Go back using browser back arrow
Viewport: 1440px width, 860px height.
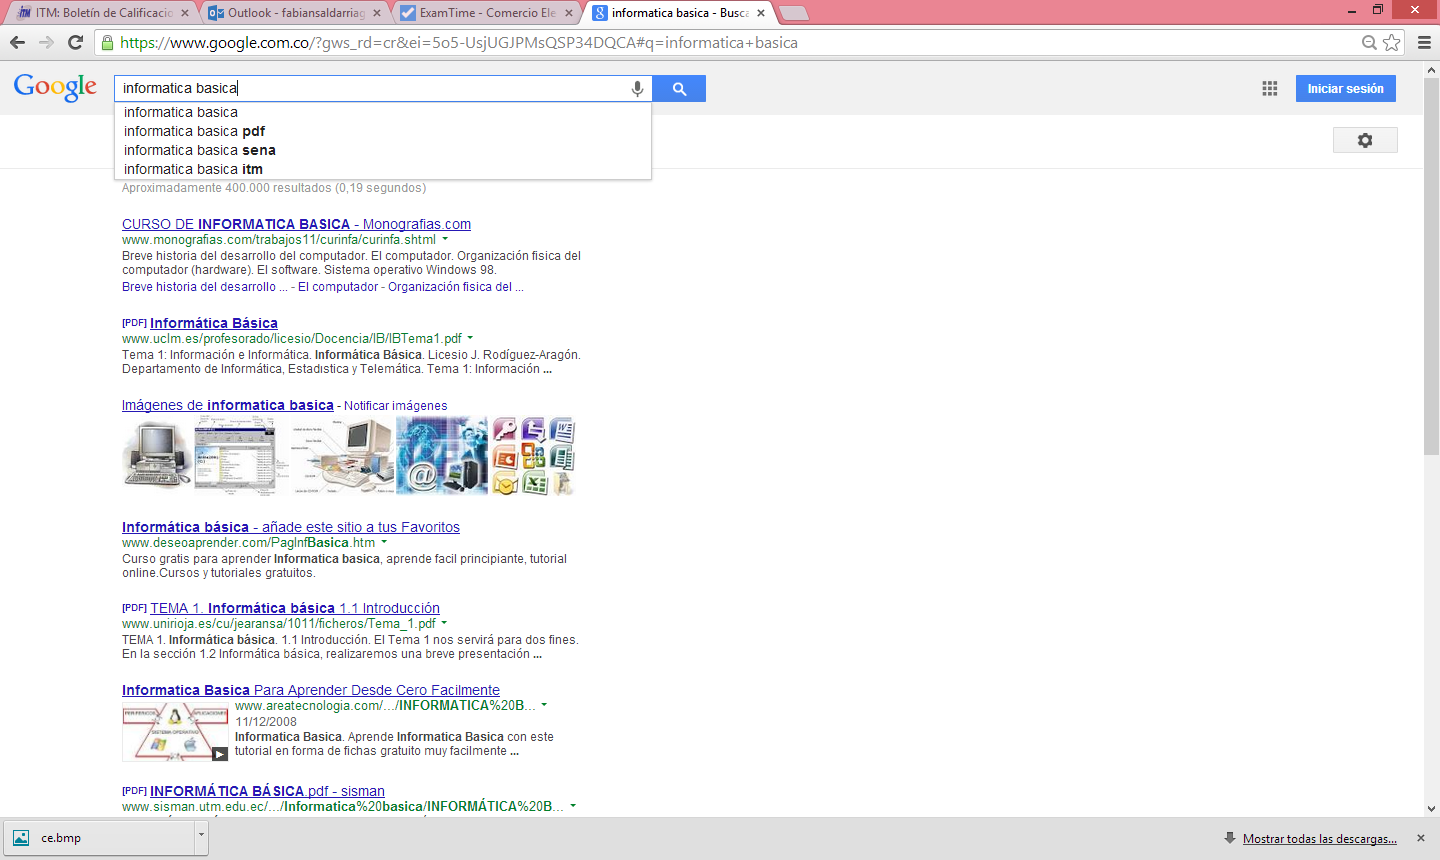17,43
